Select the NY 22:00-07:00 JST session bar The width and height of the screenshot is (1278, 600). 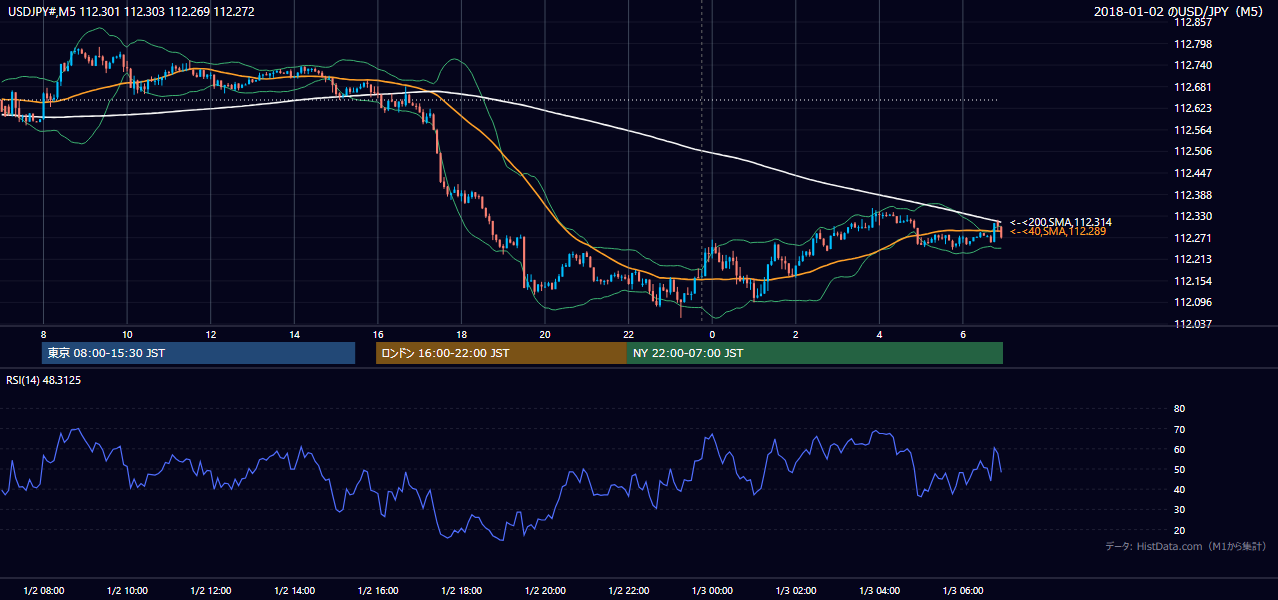pyautogui.click(x=815, y=353)
